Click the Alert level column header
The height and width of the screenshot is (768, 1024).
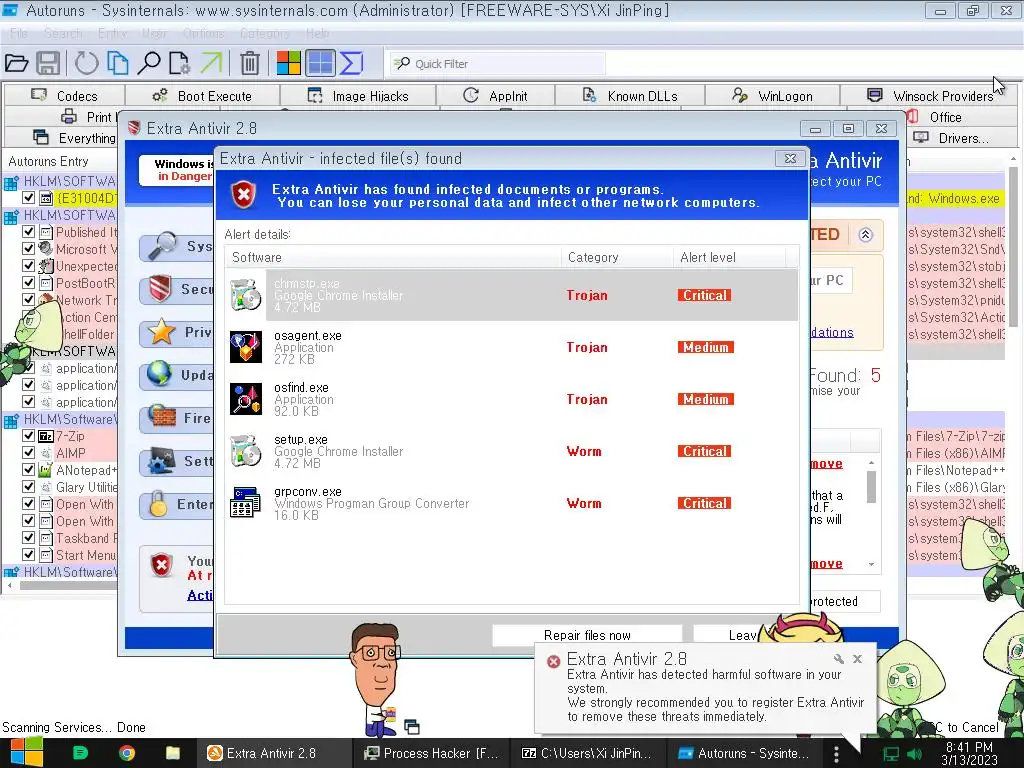(729, 257)
